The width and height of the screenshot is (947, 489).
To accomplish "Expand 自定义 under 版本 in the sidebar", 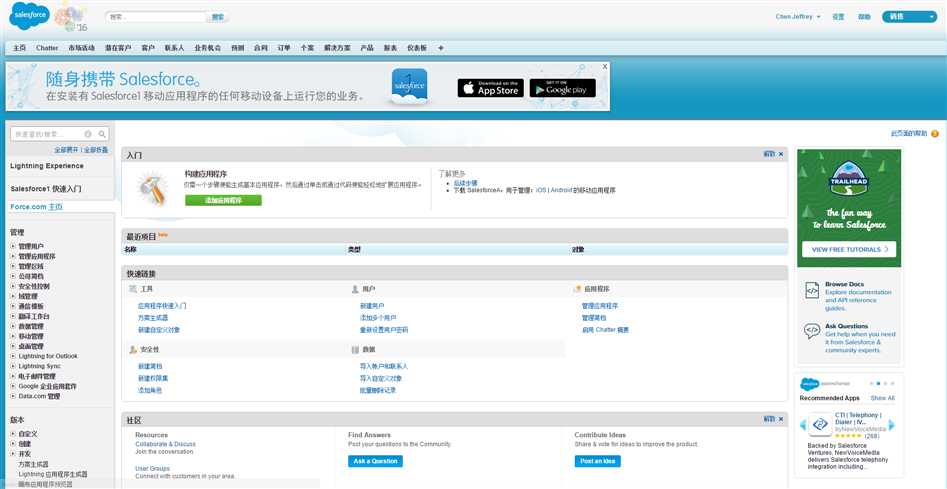I will pos(13,433).
